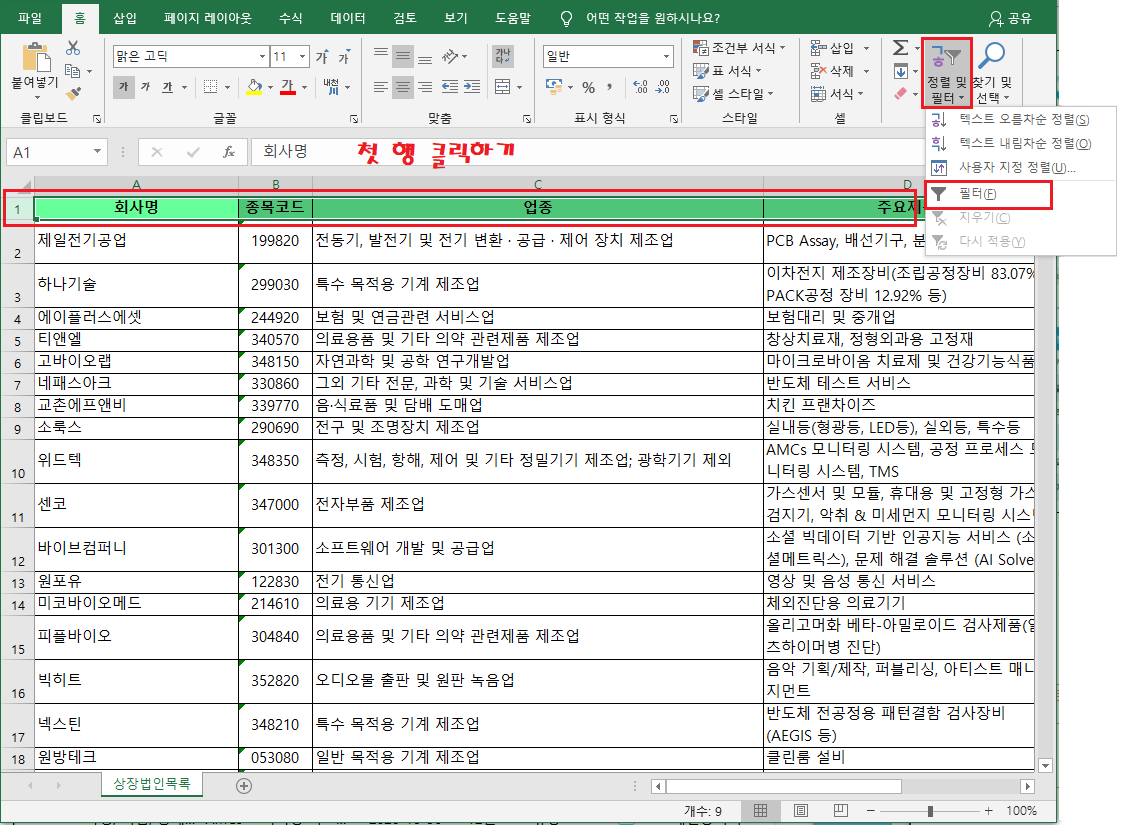Screen dimensions: 1123x825
Task: Click the Merge and Center icon
Action: point(503,87)
